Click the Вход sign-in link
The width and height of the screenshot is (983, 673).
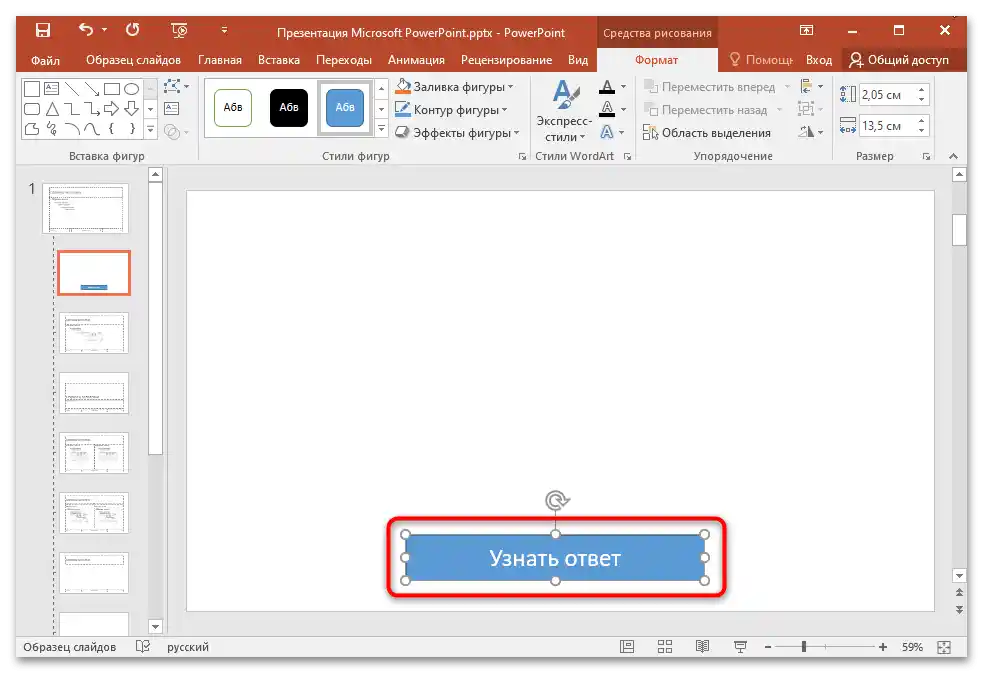818,60
